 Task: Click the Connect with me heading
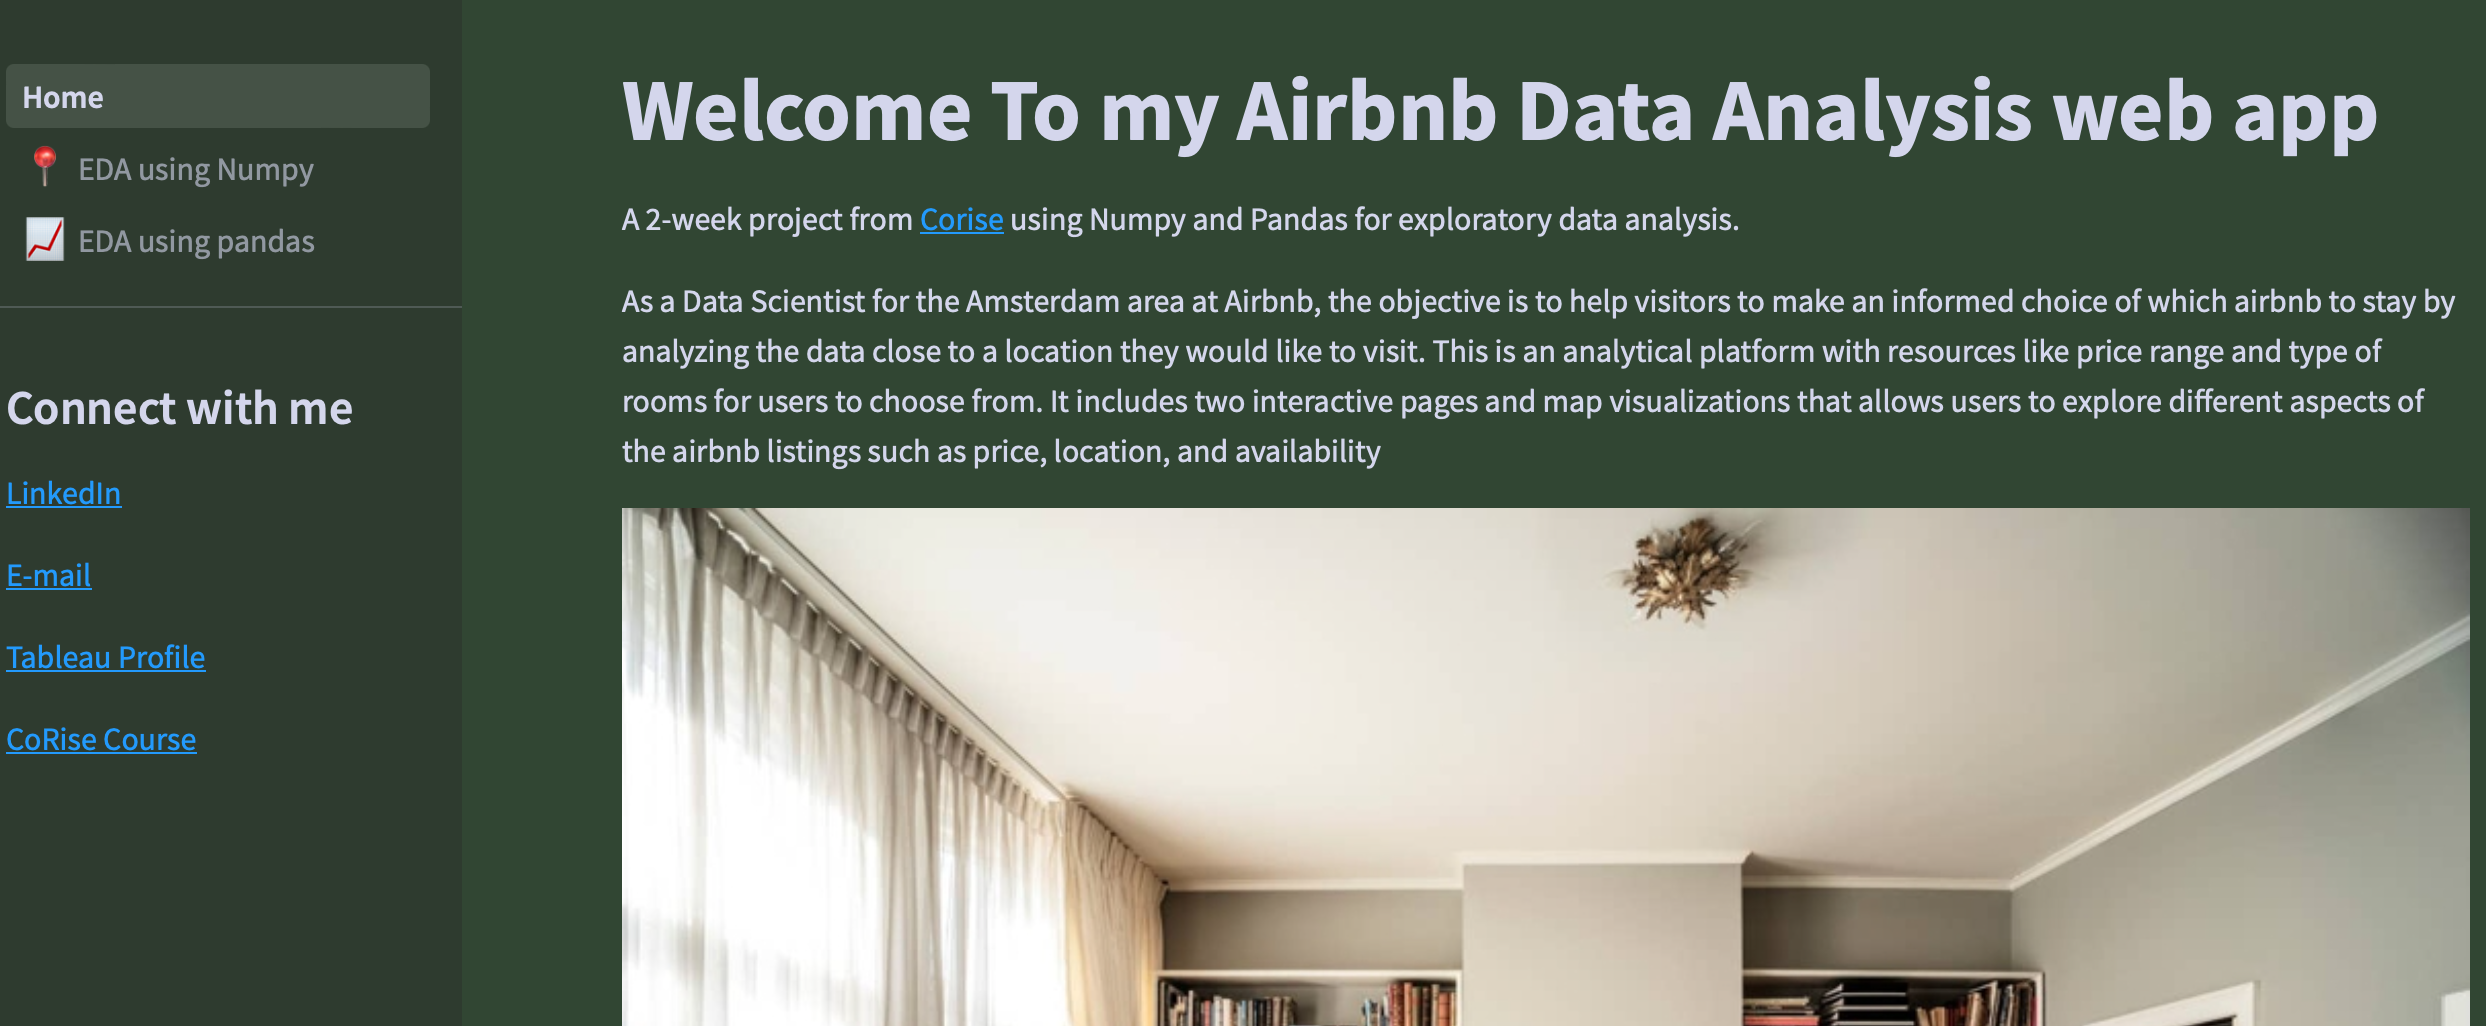(180, 408)
